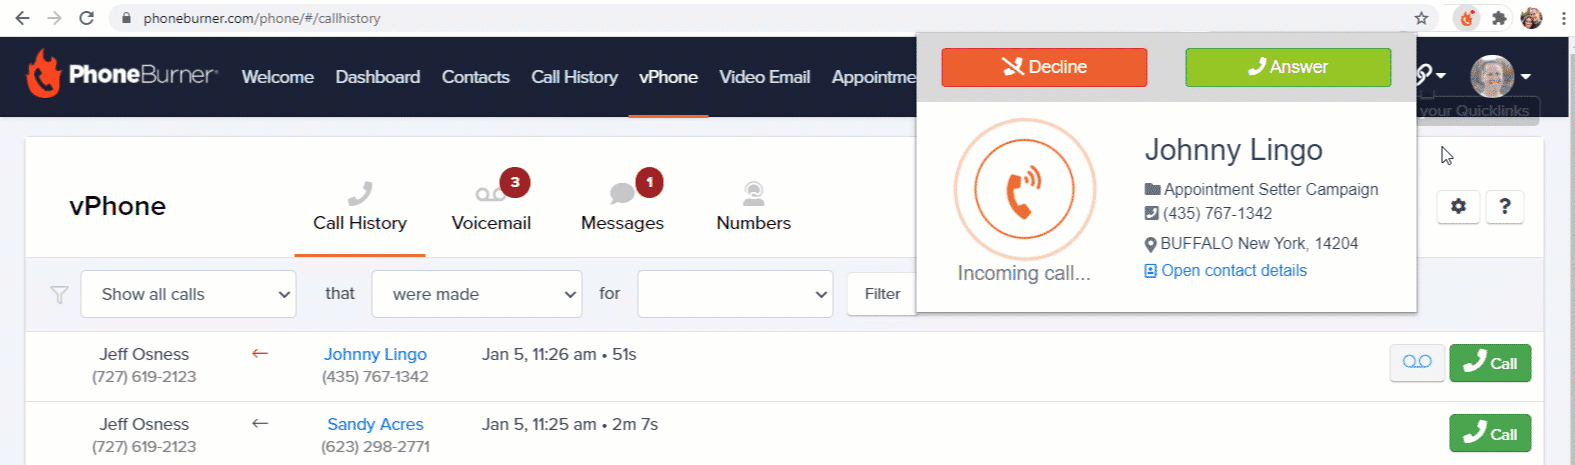Open the vPhone settings gear
This screenshot has height=465, width=1575.
point(1458,206)
